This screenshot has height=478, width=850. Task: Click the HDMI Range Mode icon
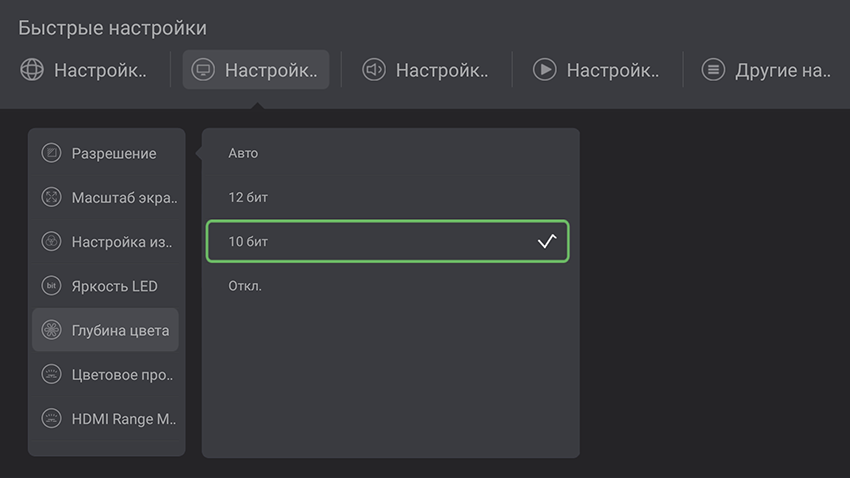point(52,419)
